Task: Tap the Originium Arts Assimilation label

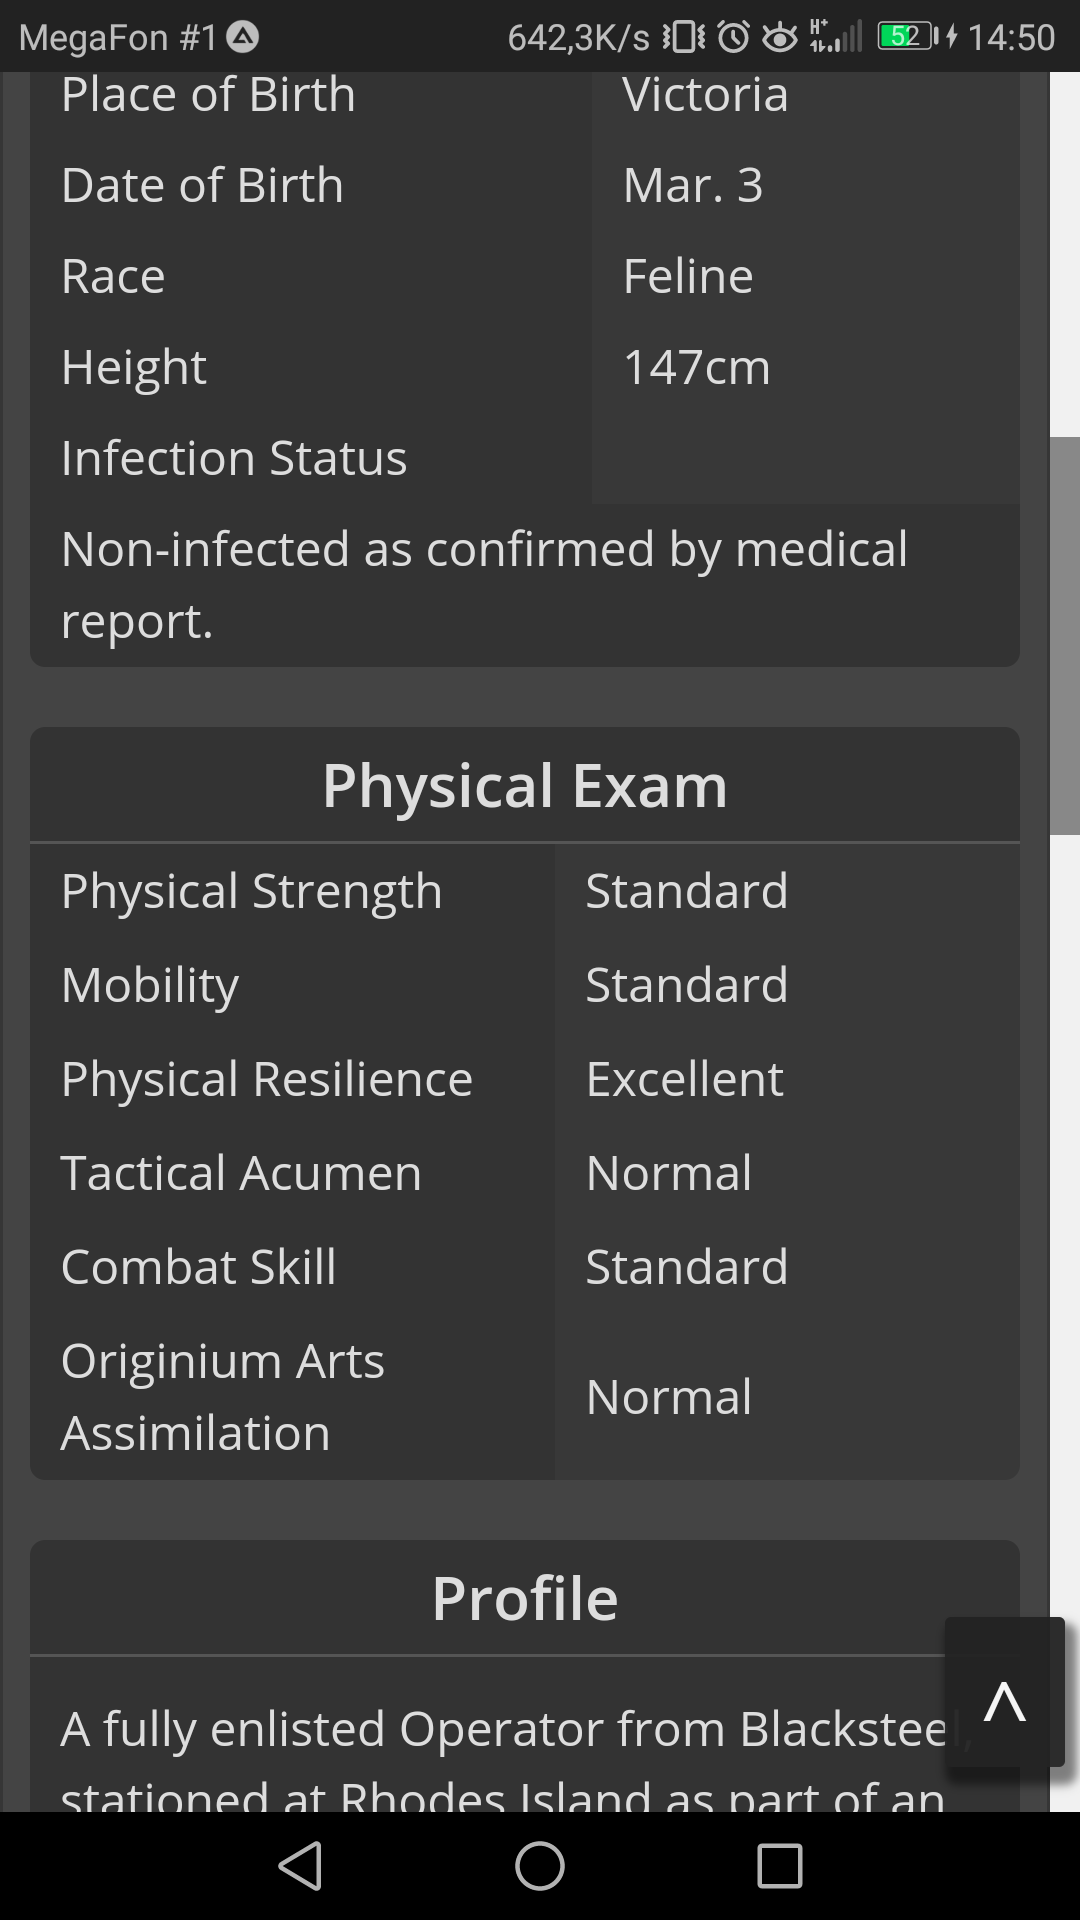Action: point(223,1397)
